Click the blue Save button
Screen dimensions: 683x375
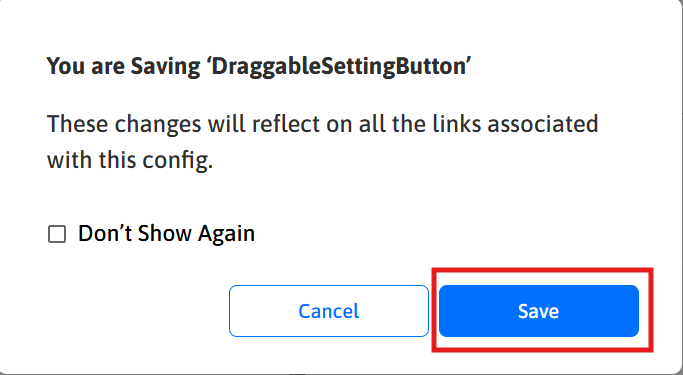tap(539, 311)
